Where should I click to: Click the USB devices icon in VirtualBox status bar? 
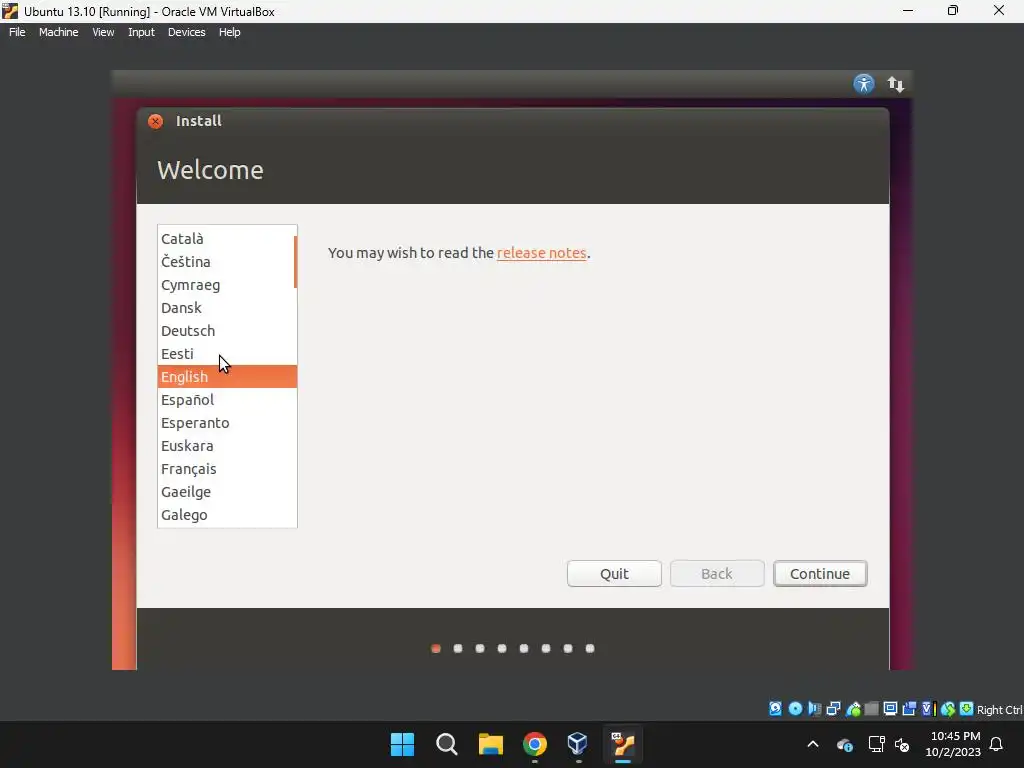tap(853, 709)
